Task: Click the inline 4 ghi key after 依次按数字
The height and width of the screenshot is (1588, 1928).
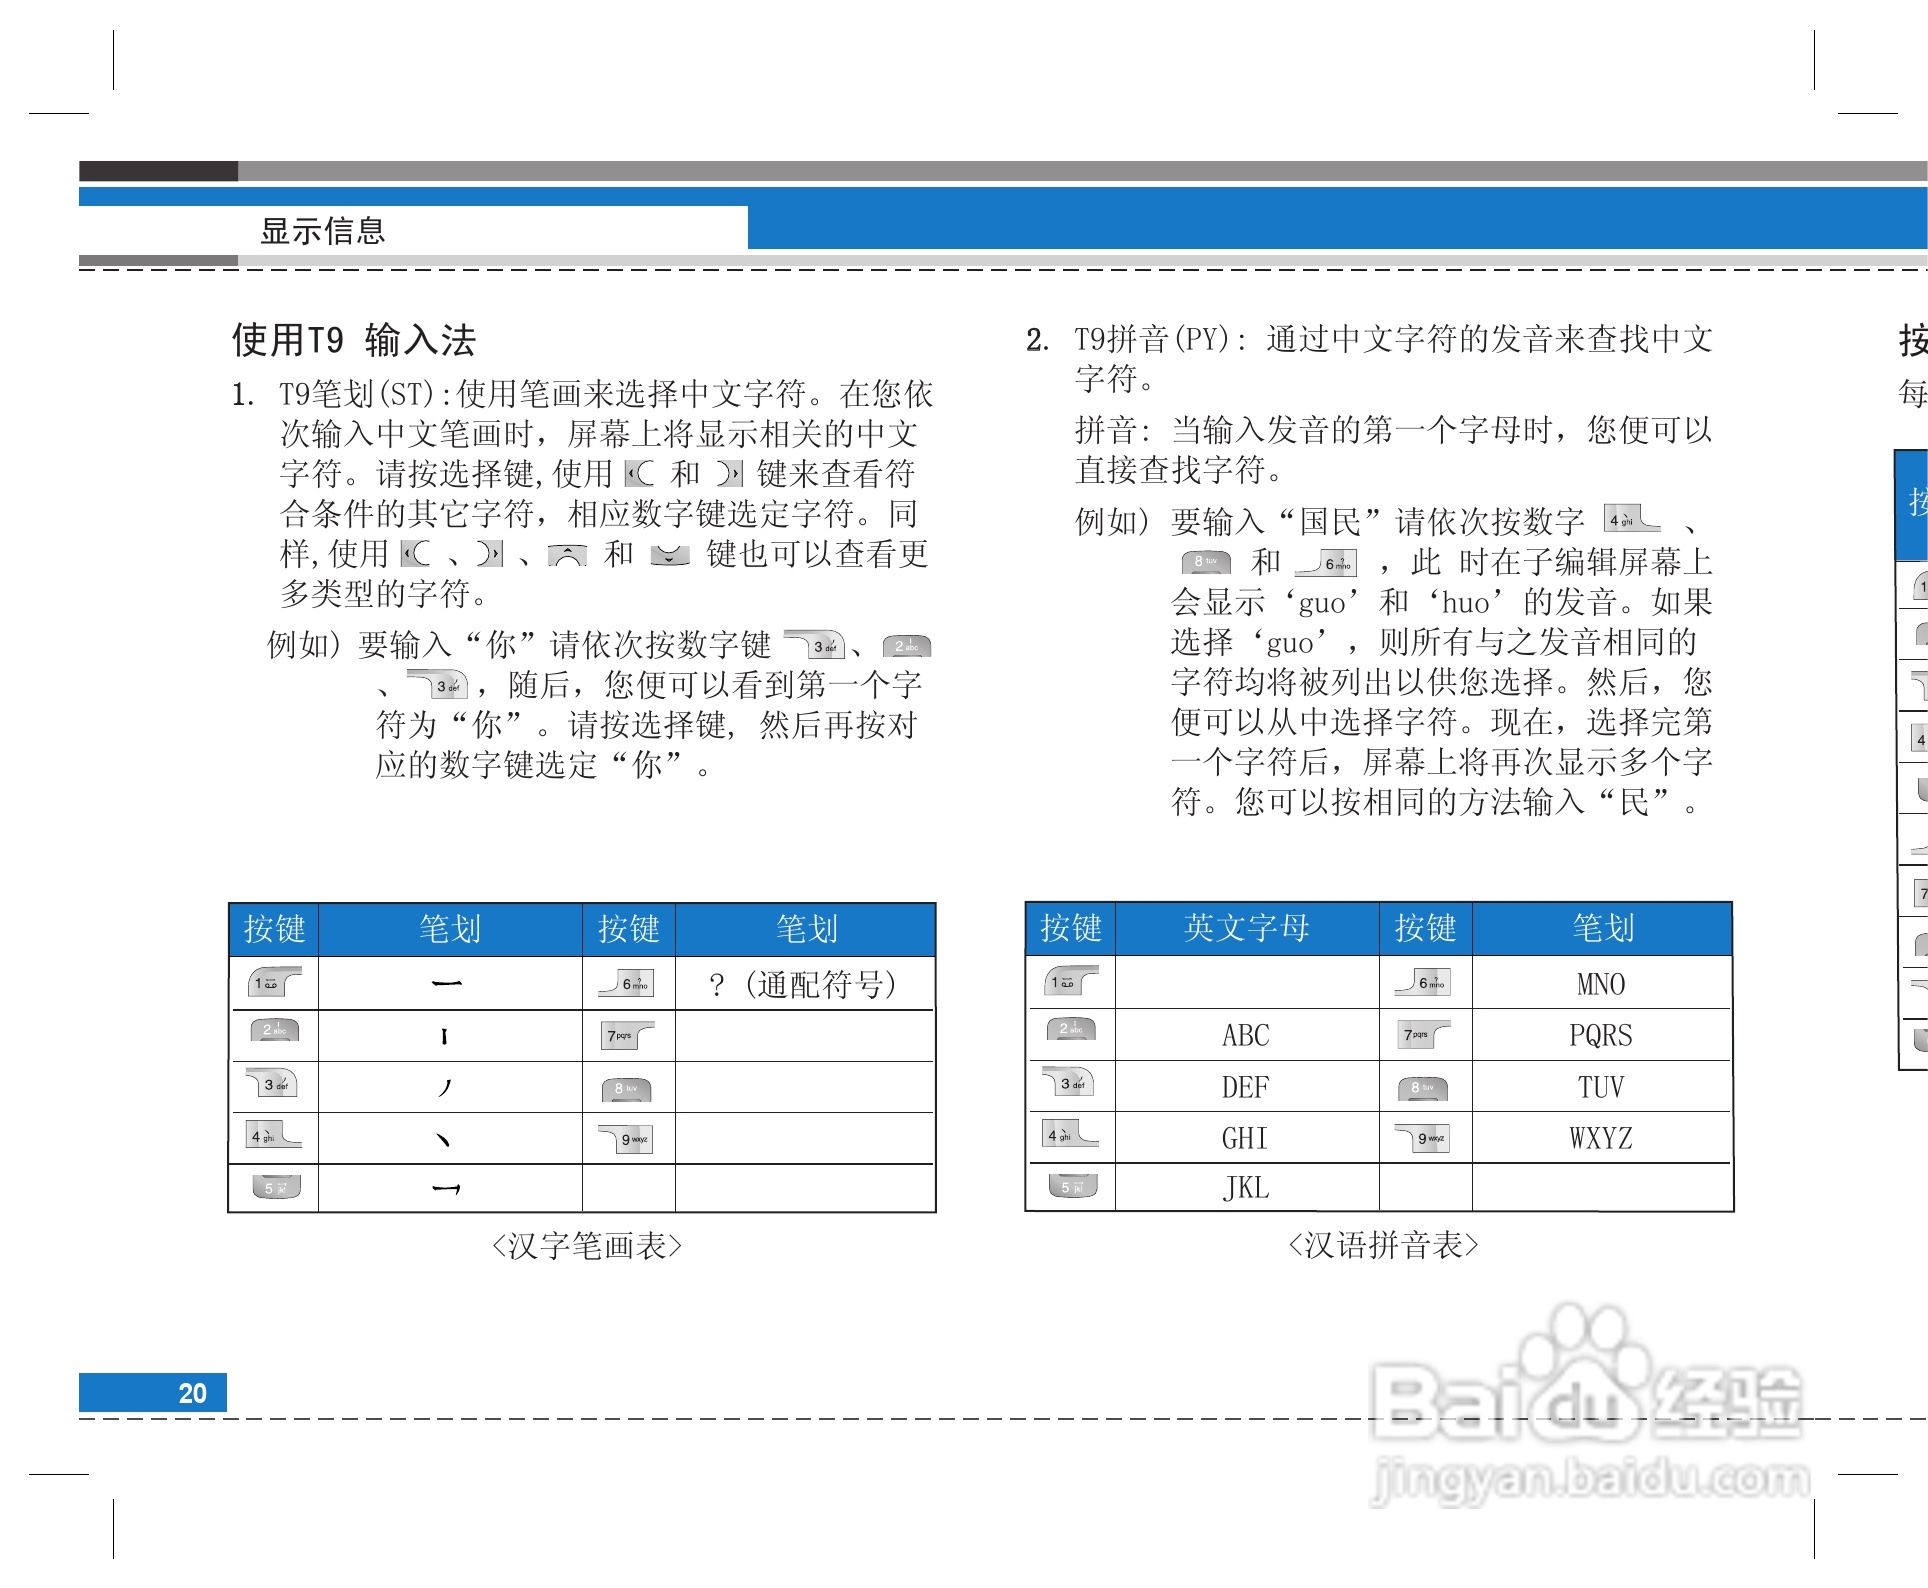Action: [1630, 520]
